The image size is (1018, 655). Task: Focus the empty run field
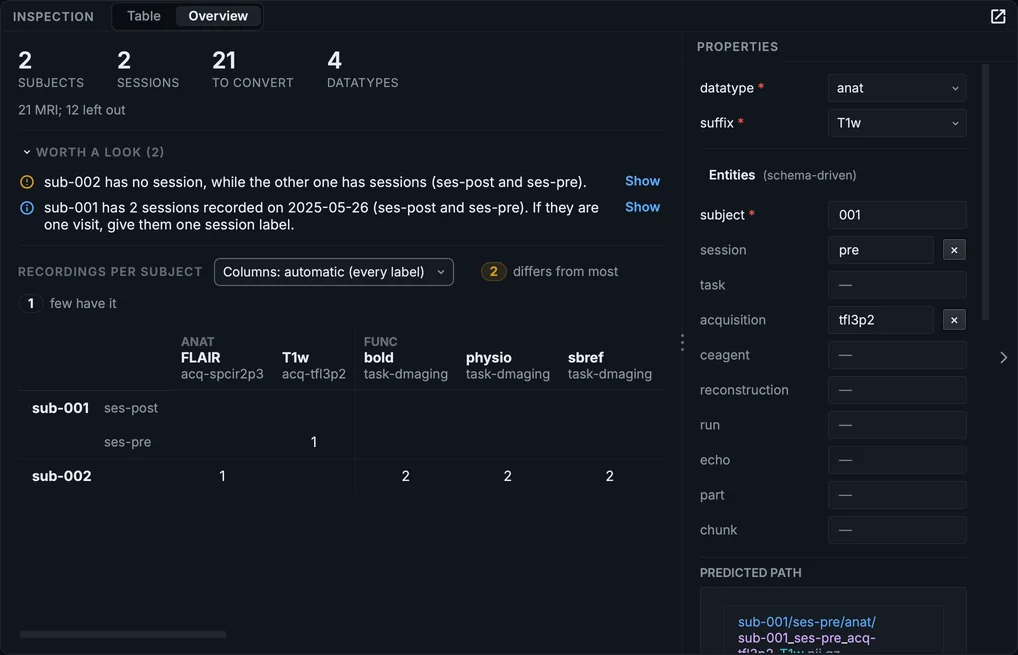click(x=897, y=425)
